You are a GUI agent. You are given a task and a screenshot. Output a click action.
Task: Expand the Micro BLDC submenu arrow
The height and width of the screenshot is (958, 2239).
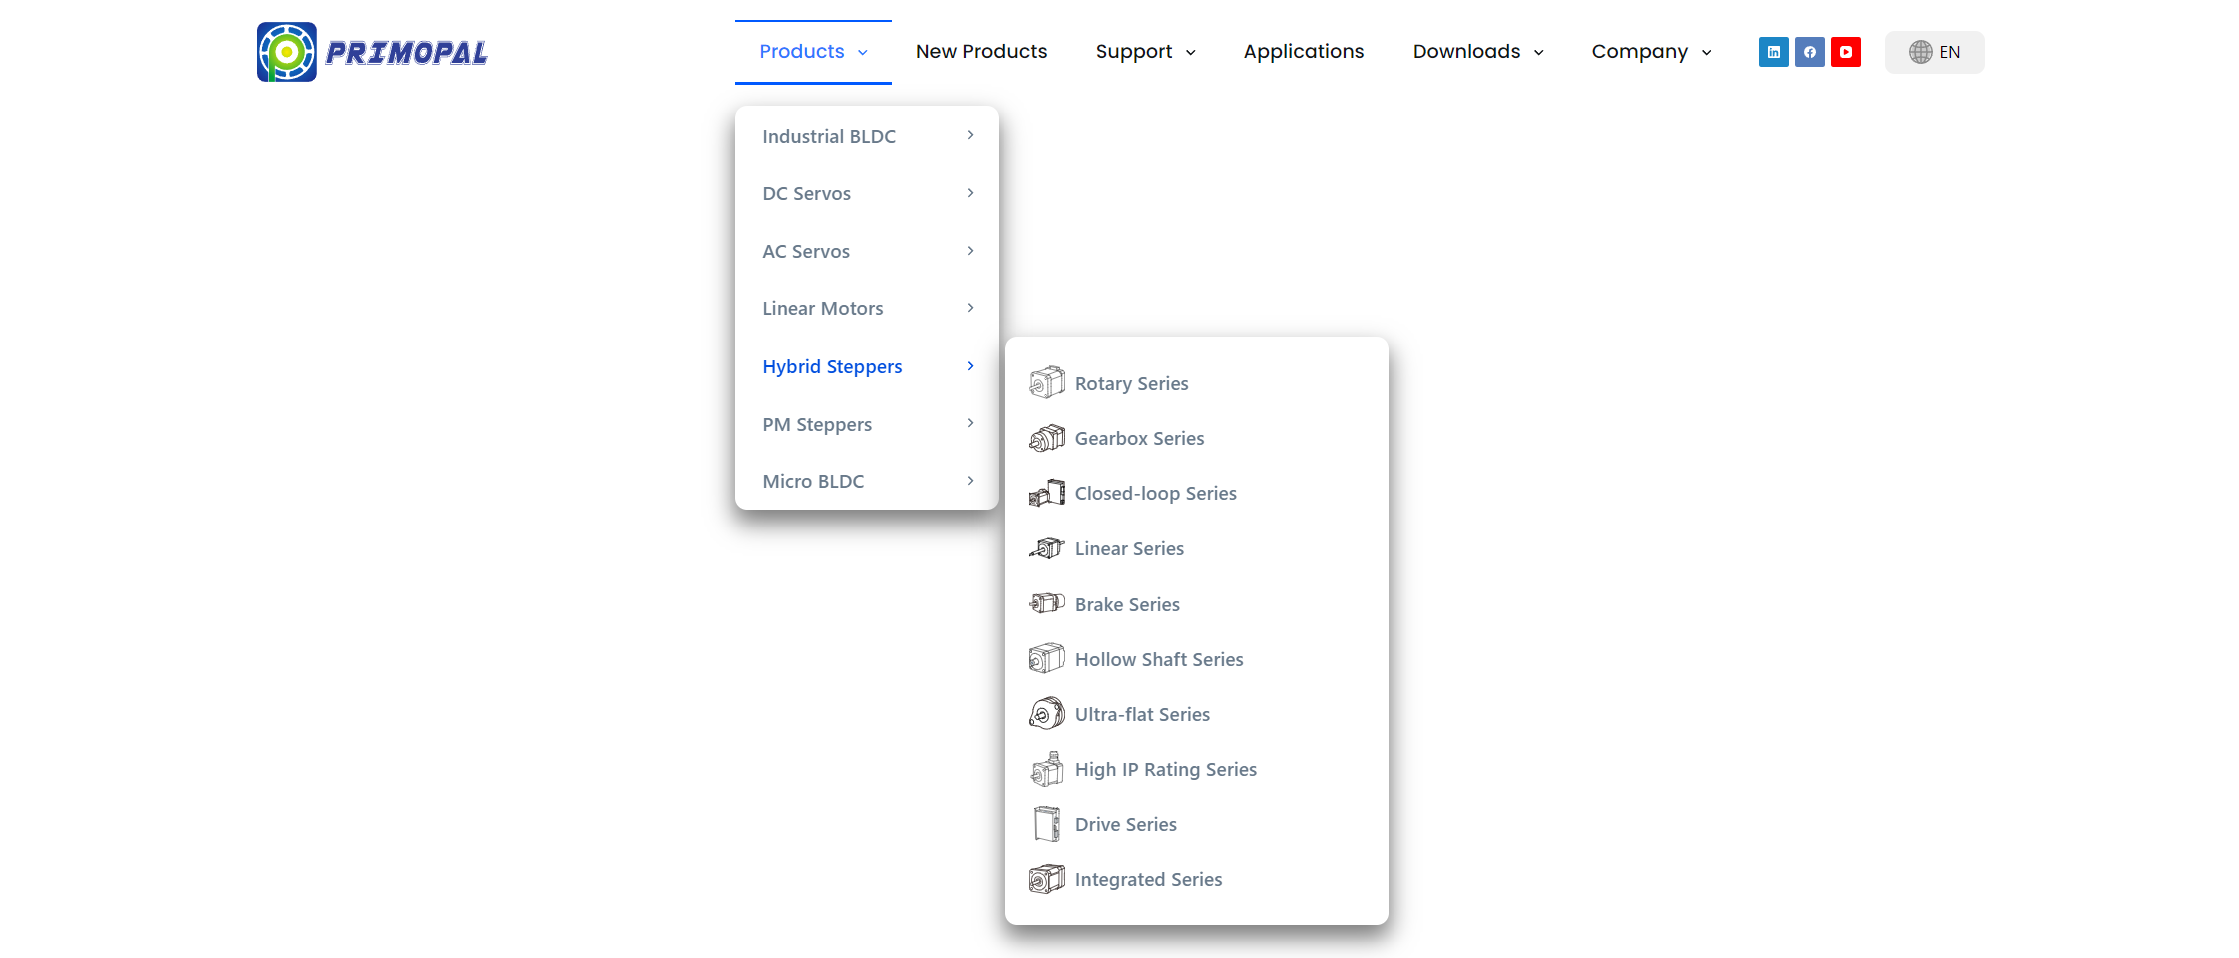pyautogui.click(x=970, y=481)
